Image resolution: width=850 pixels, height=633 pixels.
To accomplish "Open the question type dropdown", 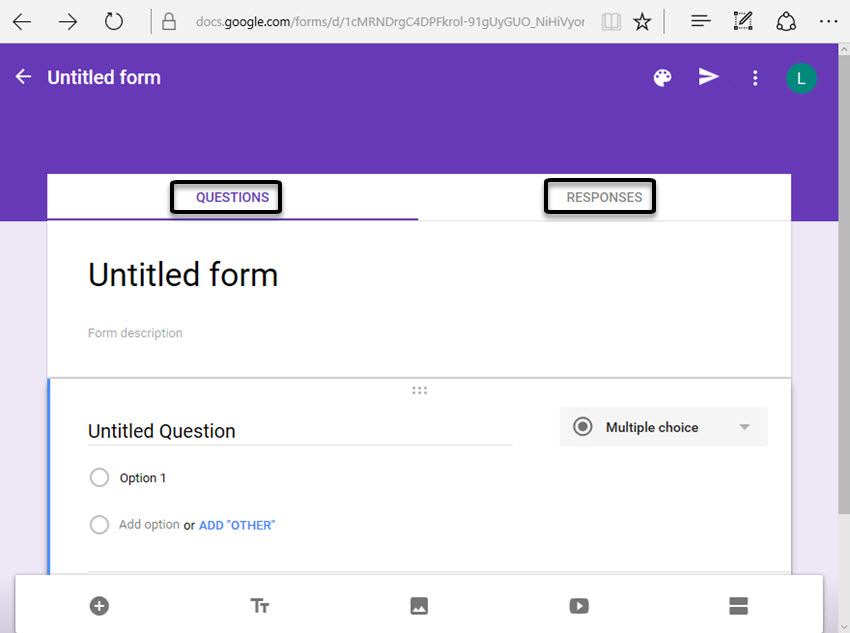I will point(663,426).
